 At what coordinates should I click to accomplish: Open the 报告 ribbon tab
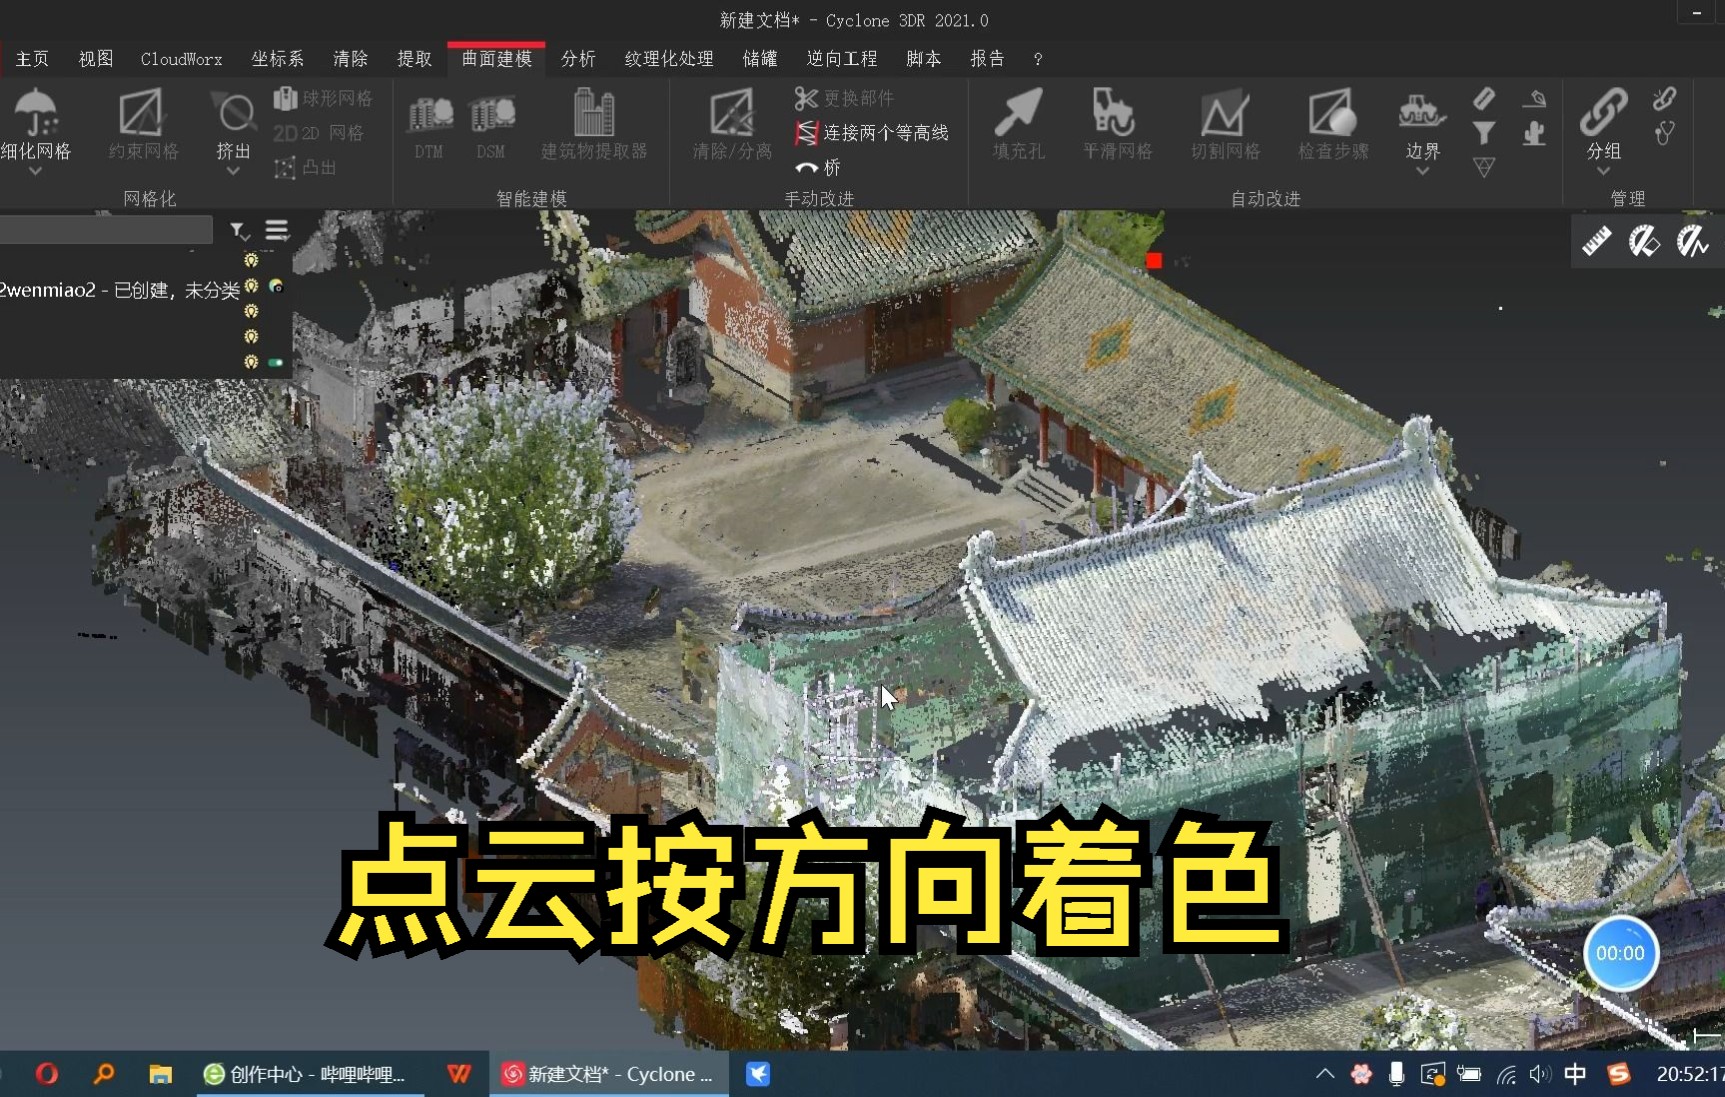pyautogui.click(x=987, y=59)
